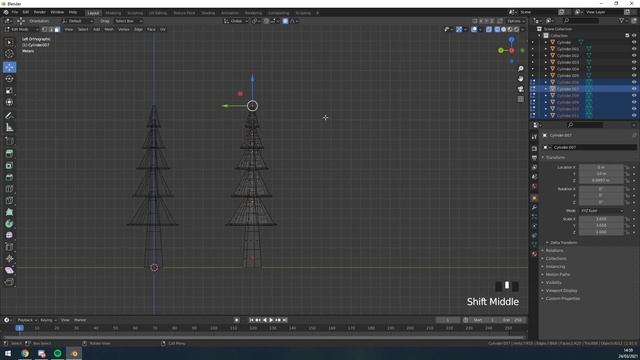640x360 pixels.
Task: Click the Pan view hand icon
Action: [520, 78]
